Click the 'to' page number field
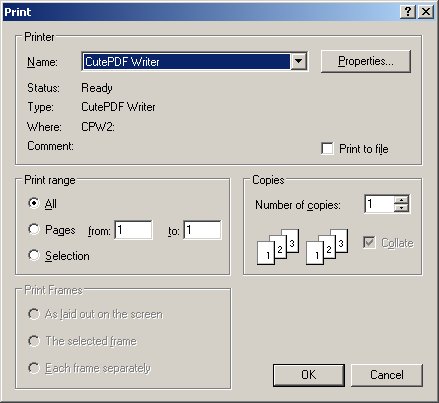The height and width of the screenshot is (403, 439). 202,230
